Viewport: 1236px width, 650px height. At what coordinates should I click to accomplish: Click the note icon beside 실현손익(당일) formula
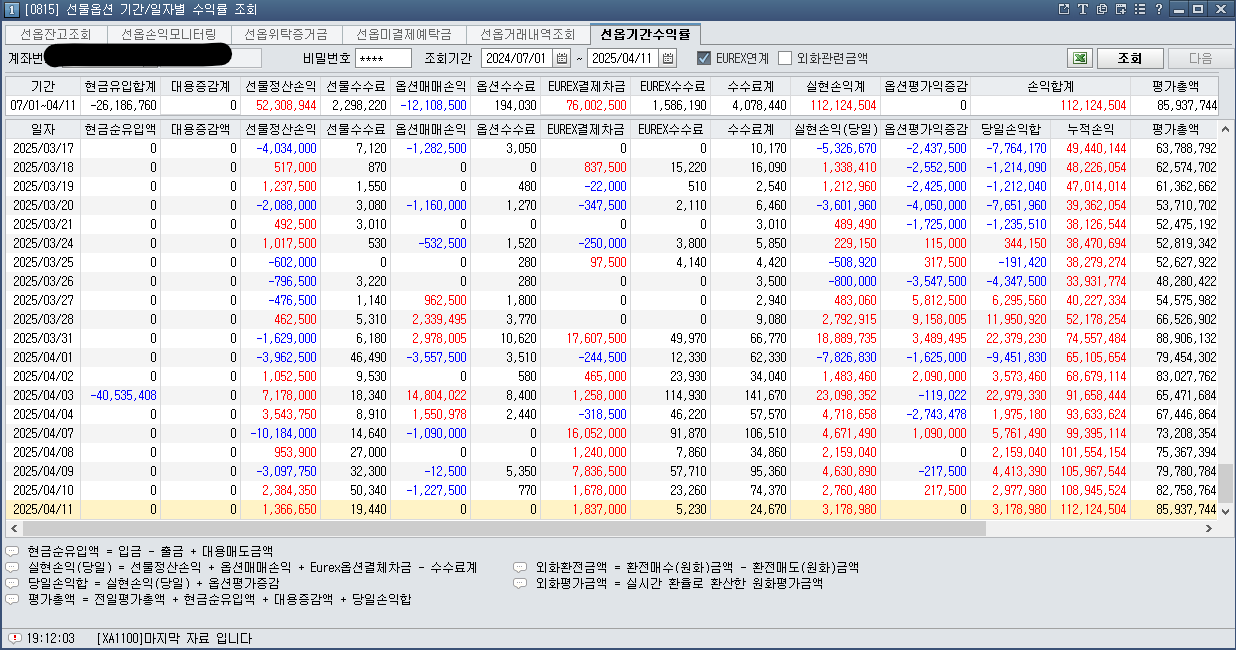12,567
